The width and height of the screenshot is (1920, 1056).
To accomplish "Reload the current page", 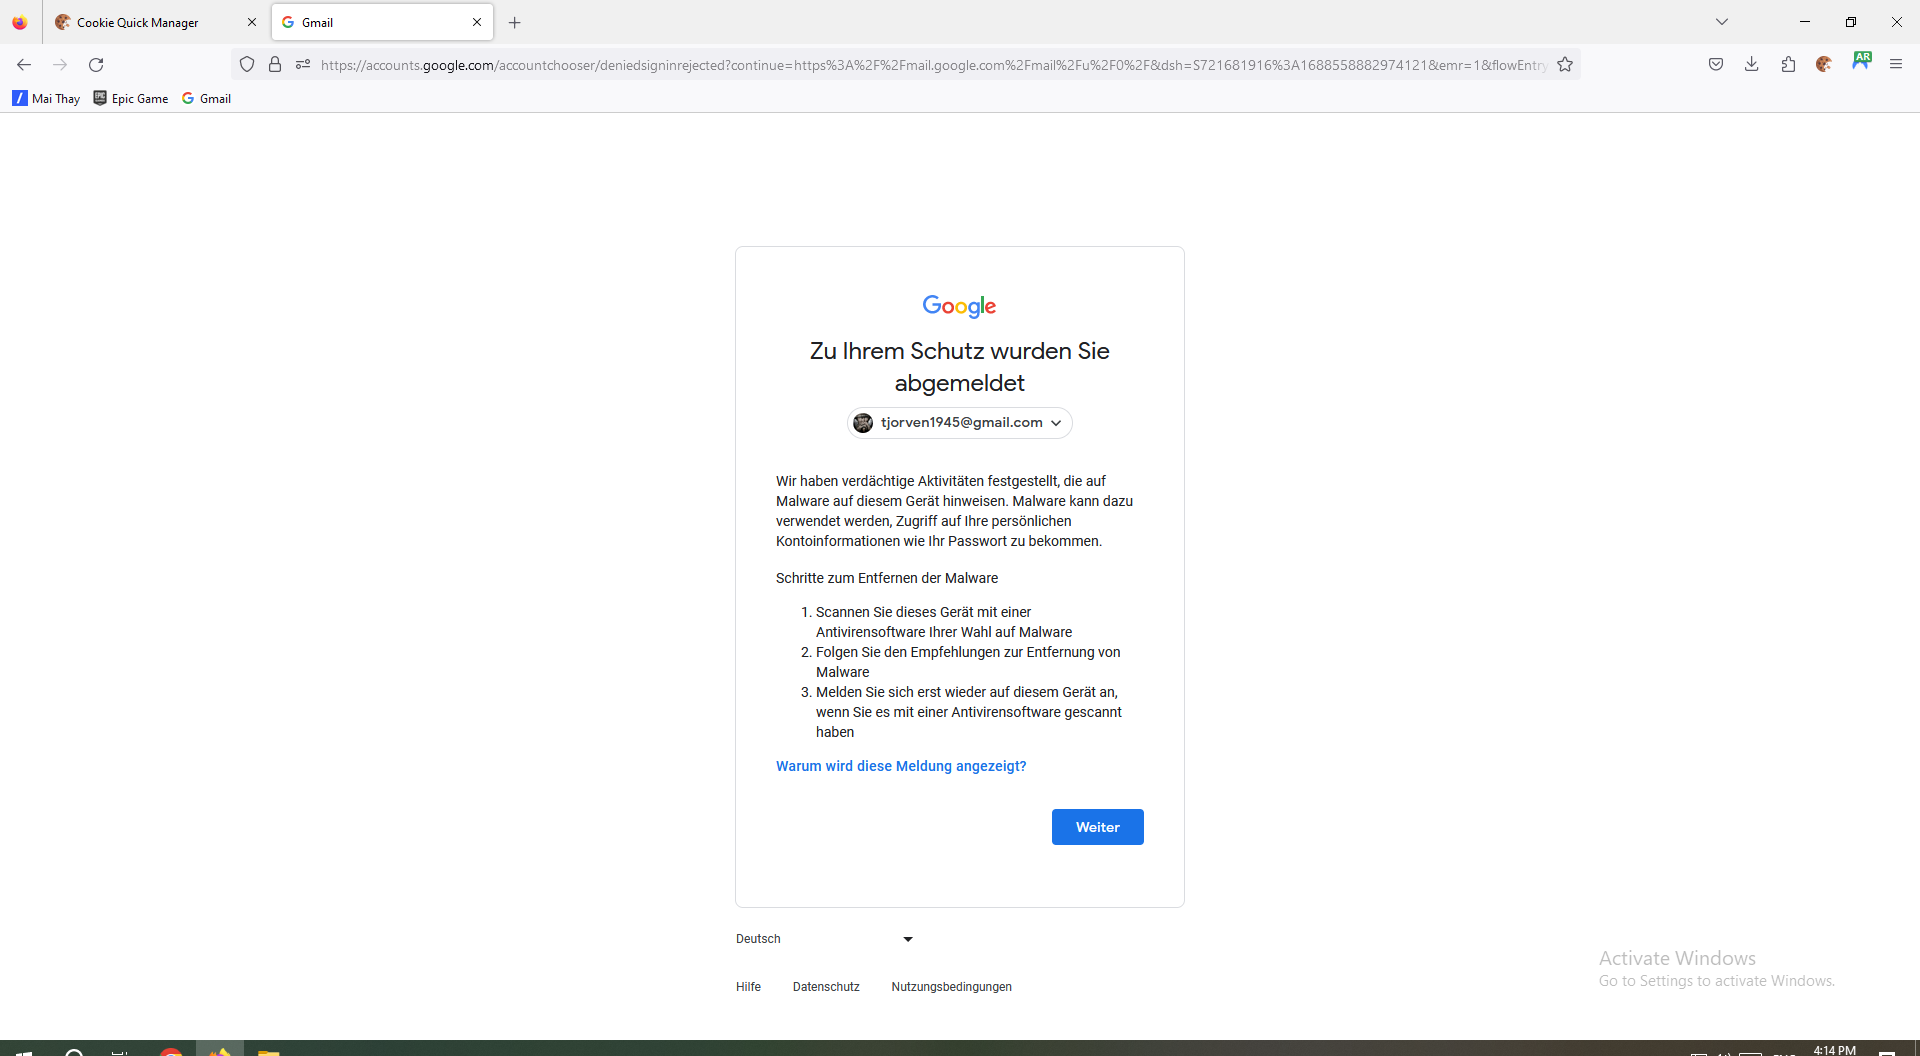I will tap(96, 65).
